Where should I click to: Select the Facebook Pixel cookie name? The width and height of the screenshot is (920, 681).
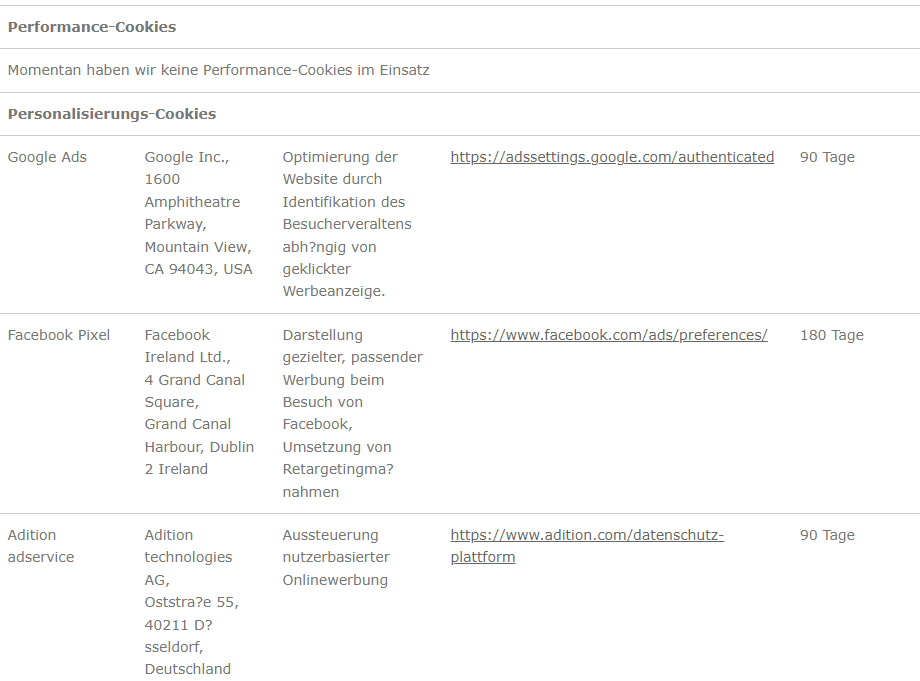[59, 335]
